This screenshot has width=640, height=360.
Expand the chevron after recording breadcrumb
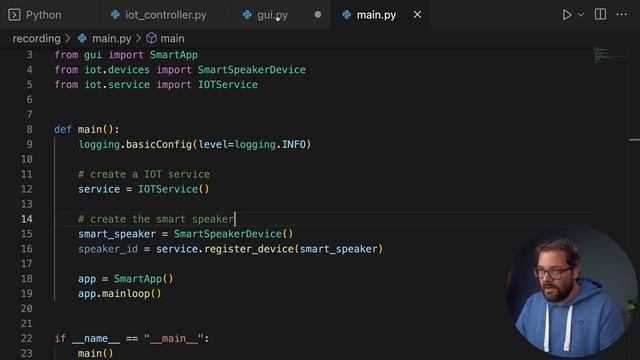point(68,38)
